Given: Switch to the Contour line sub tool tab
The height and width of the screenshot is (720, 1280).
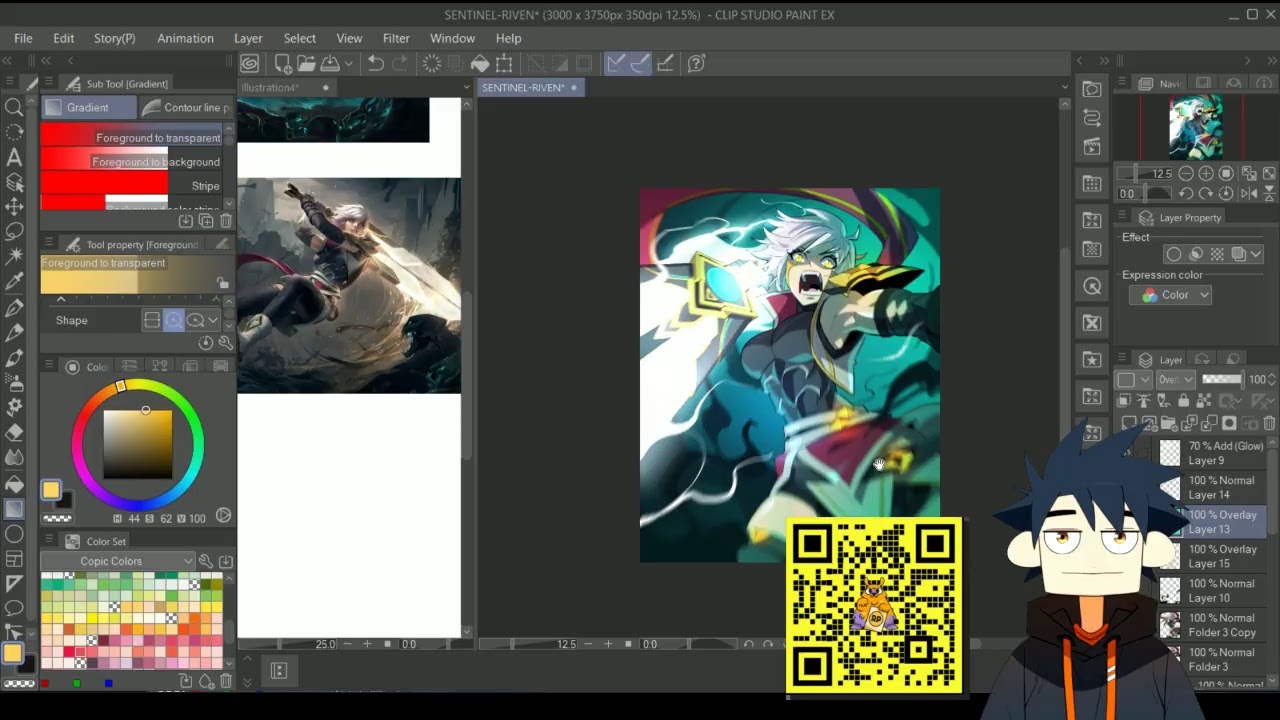Looking at the screenshot, I should tap(186, 107).
